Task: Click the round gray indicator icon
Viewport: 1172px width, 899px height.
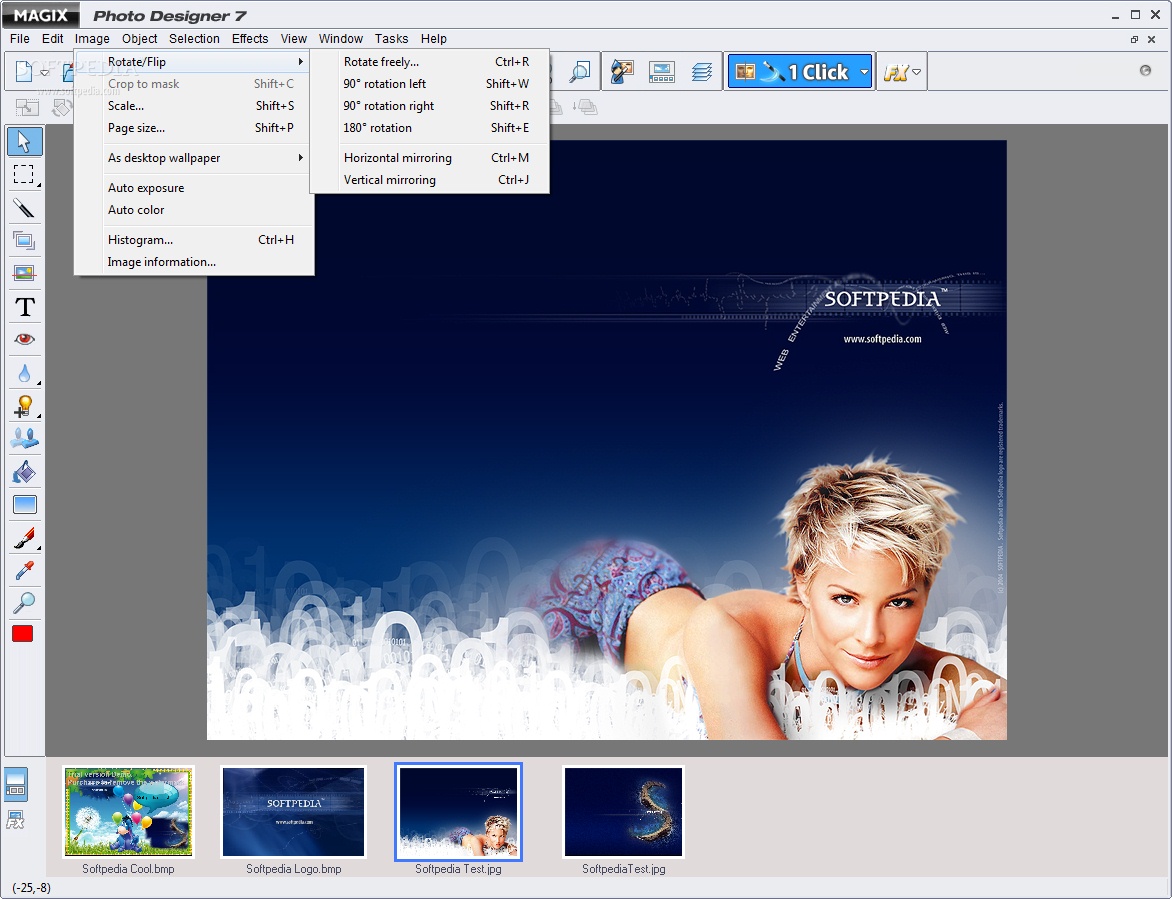Action: [x=1145, y=70]
